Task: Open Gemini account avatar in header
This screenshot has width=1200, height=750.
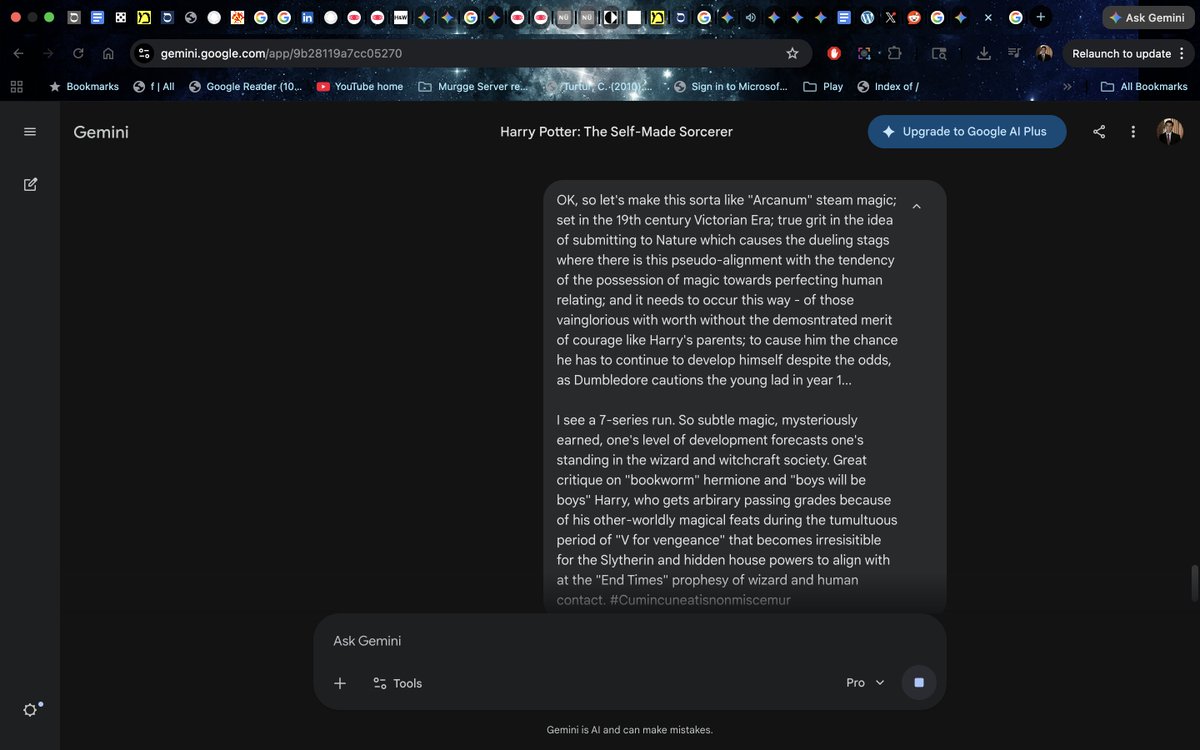Action: coord(1170,131)
